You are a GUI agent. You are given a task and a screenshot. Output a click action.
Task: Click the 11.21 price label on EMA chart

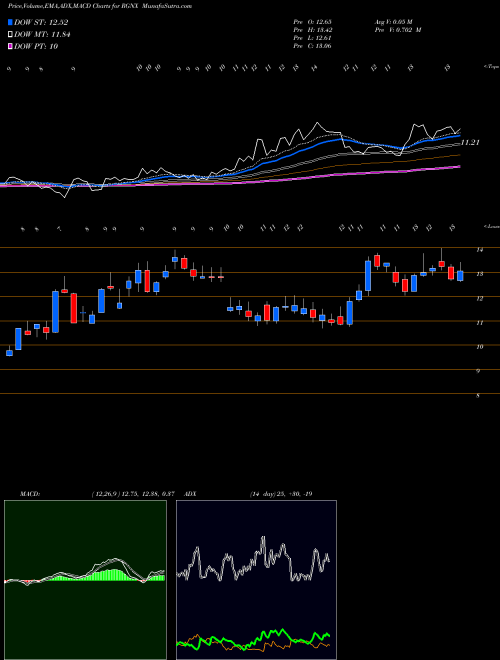[470, 143]
